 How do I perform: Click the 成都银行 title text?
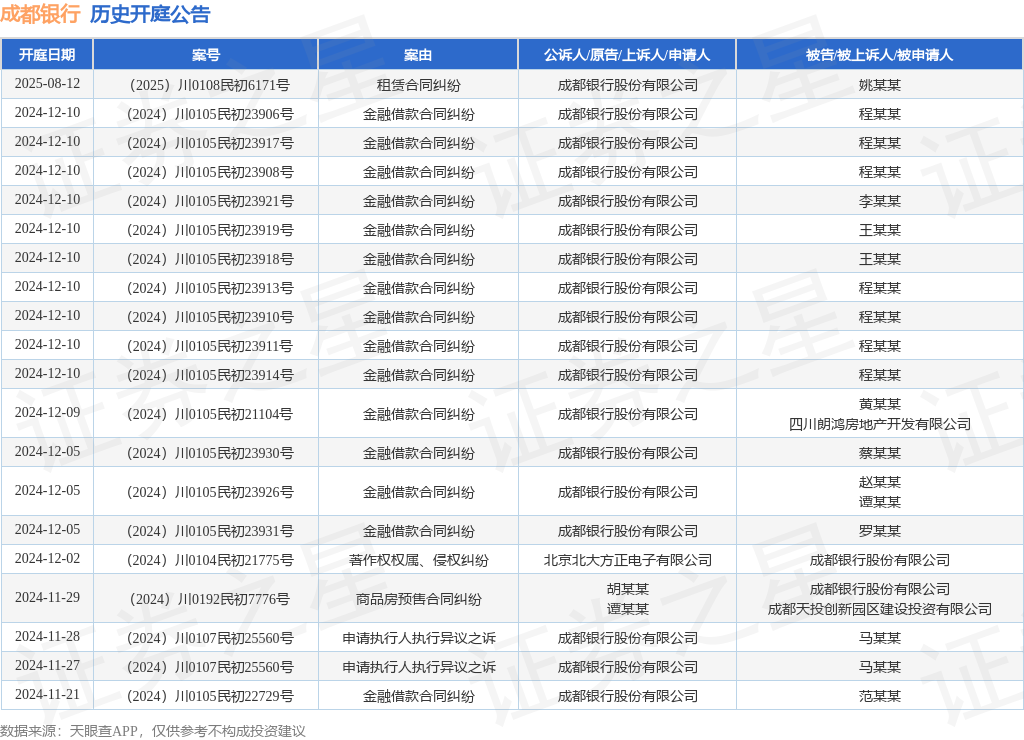40,14
